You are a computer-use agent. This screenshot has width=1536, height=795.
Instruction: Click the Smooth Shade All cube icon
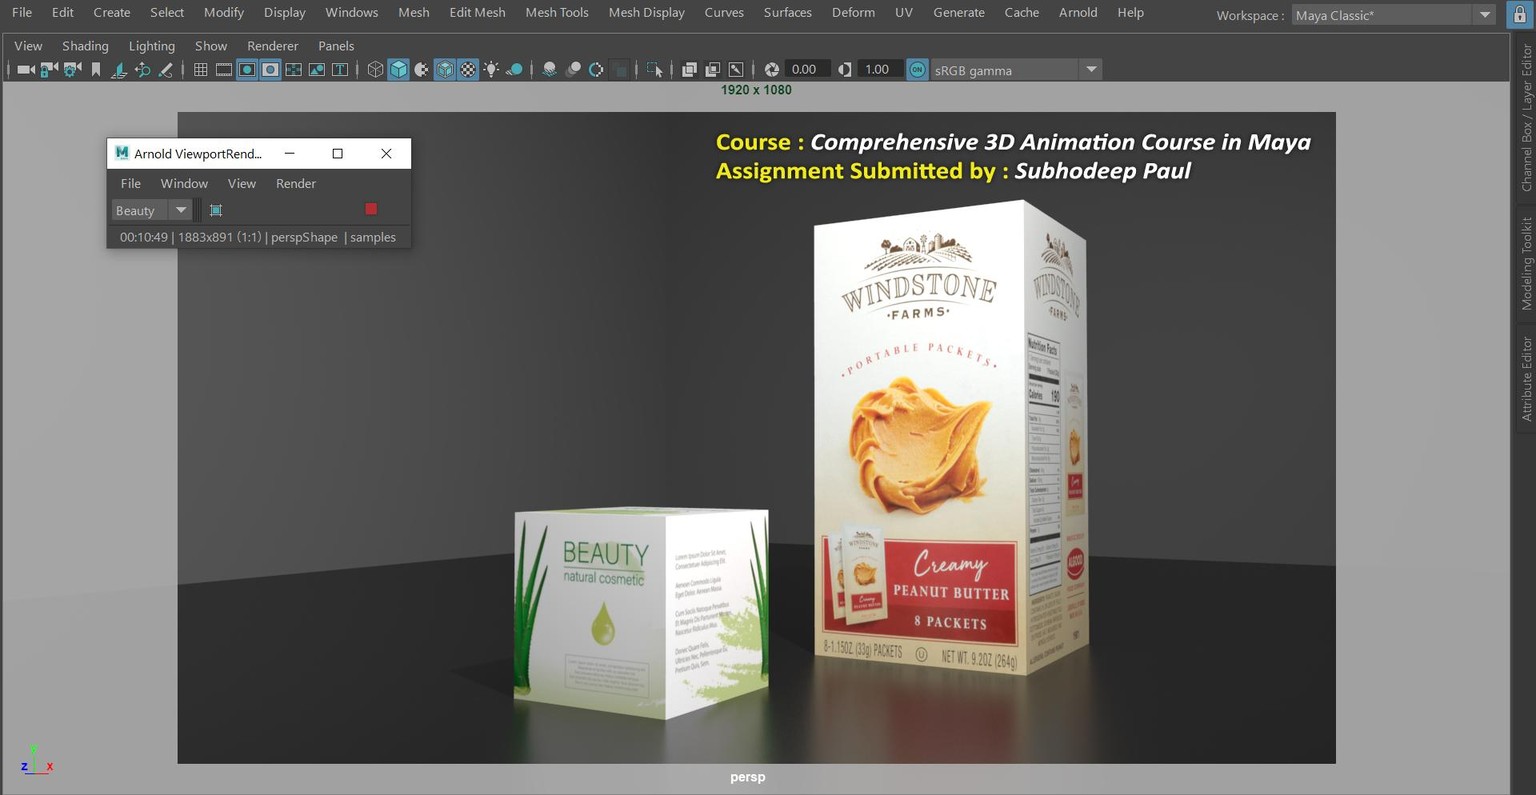coord(398,70)
